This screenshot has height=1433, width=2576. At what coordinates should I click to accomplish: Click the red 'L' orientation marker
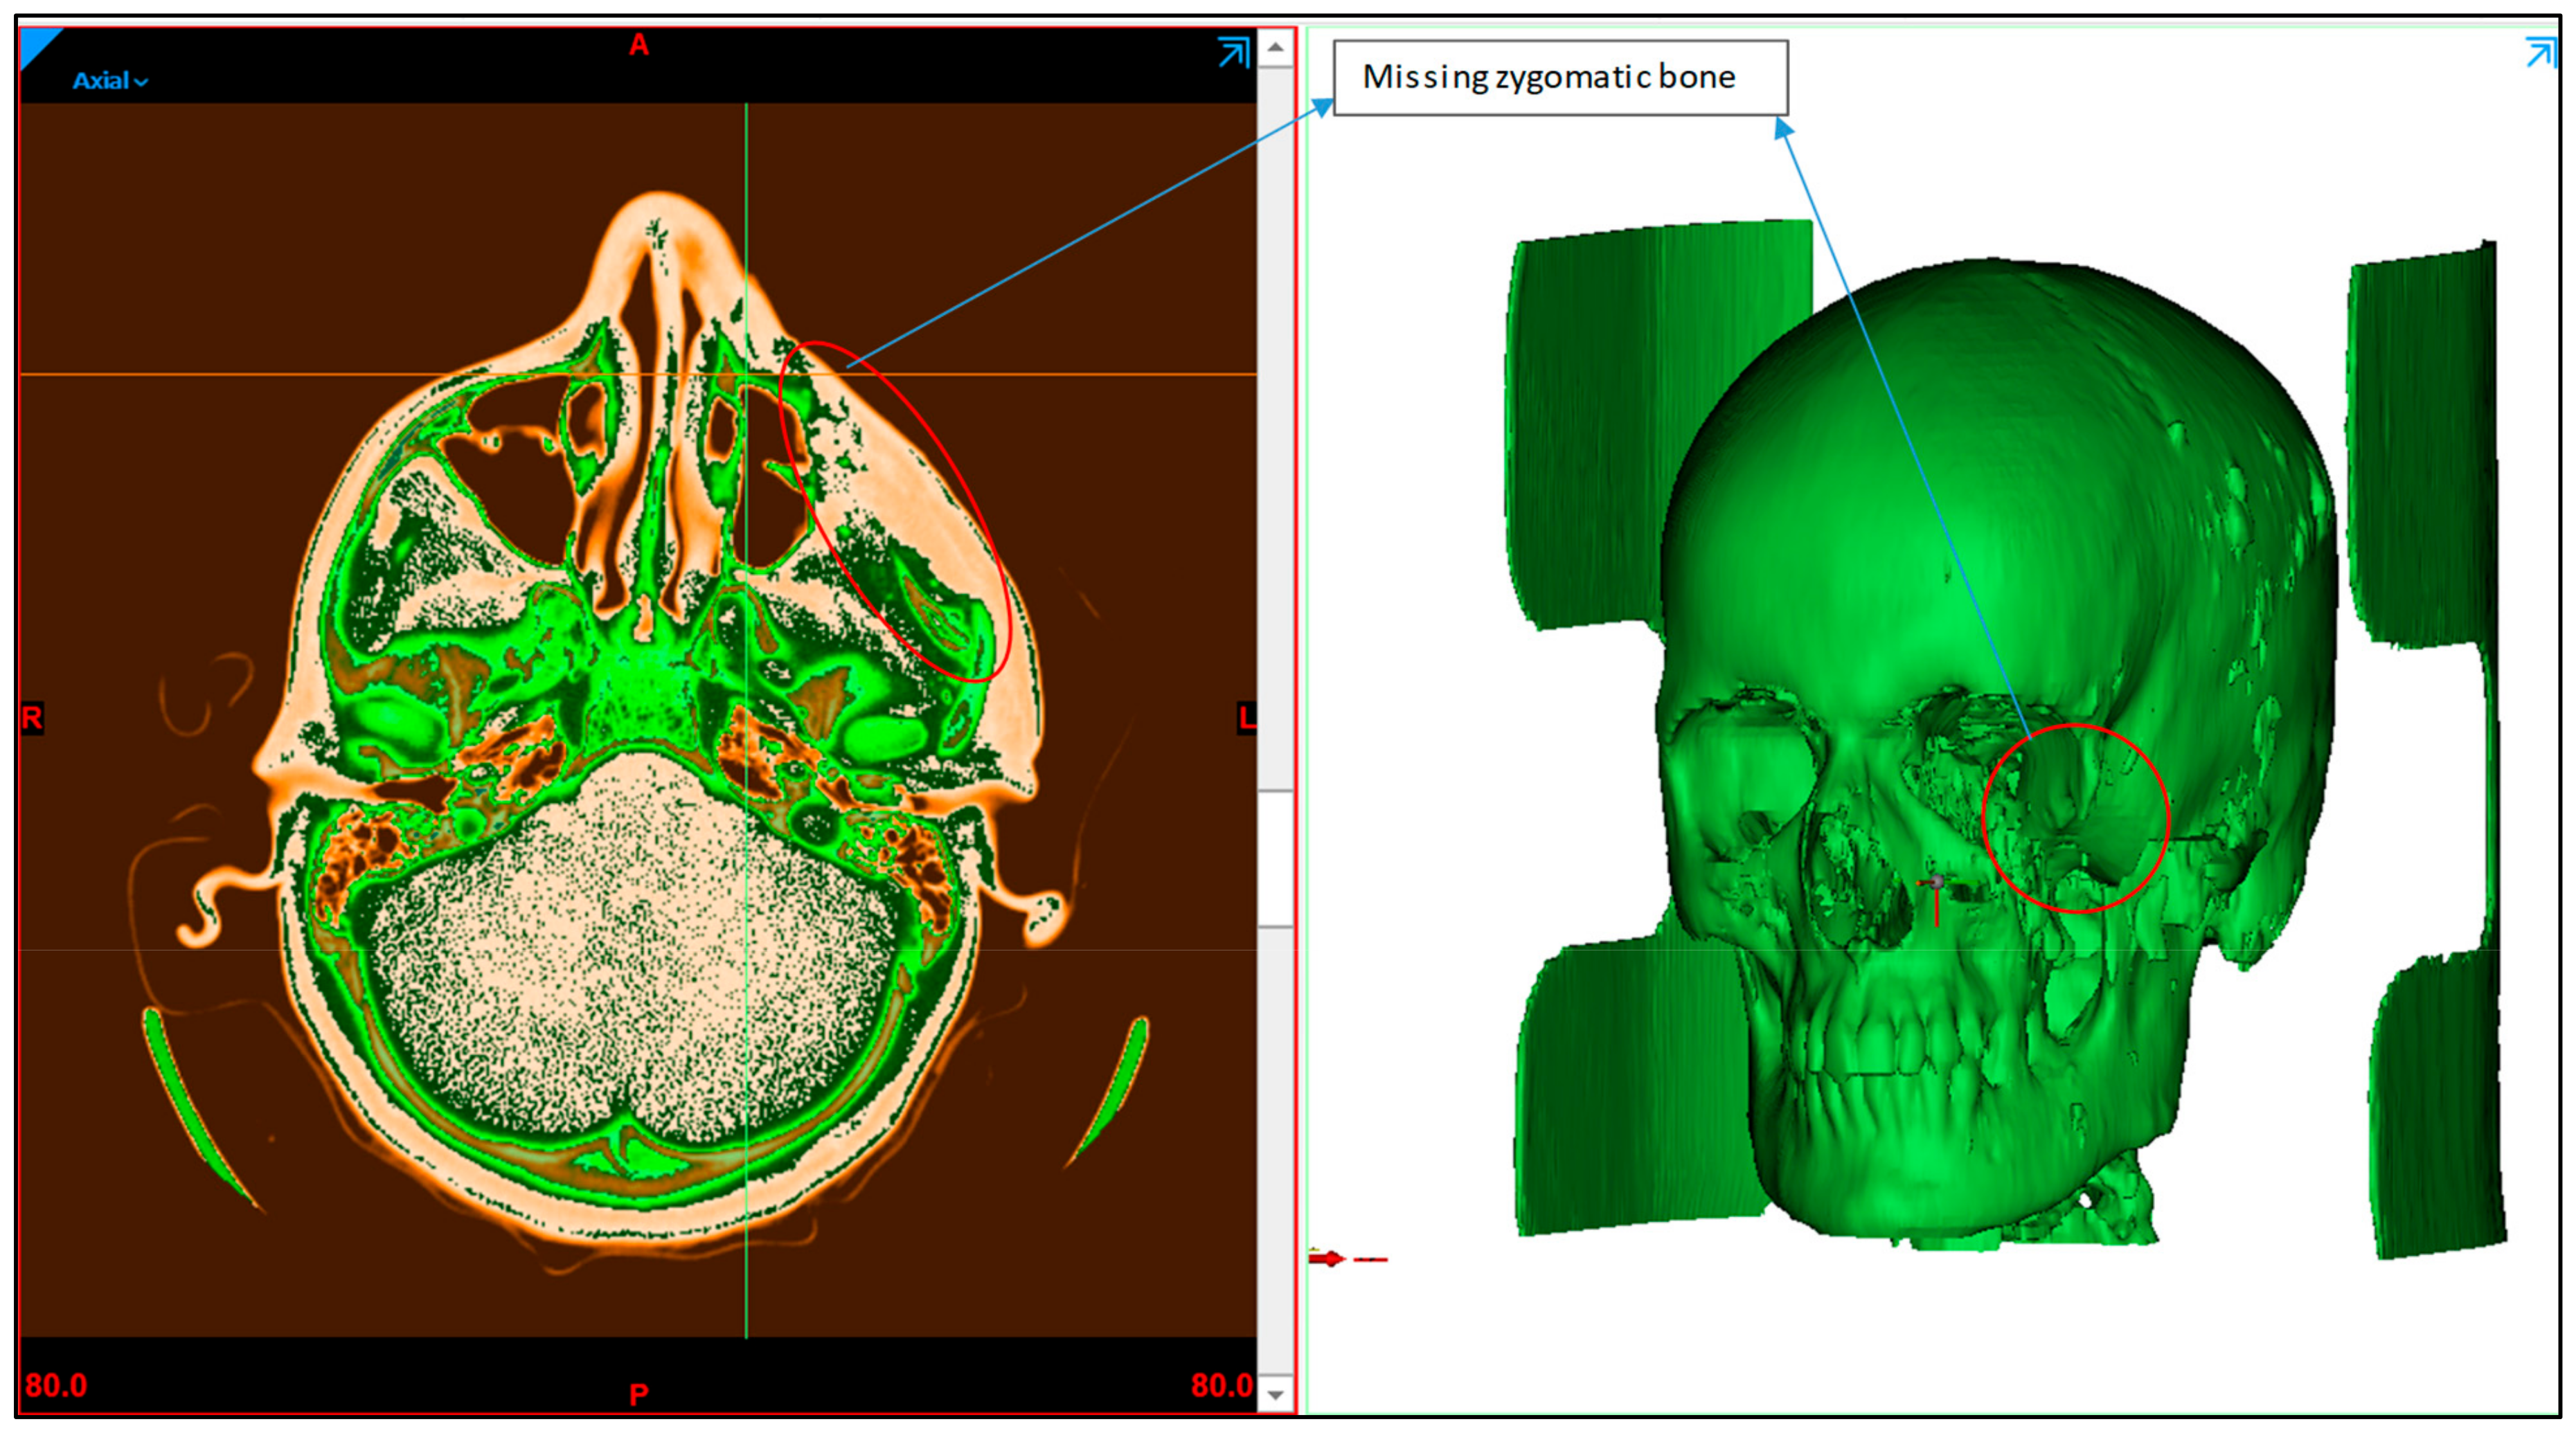point(1246,718)
